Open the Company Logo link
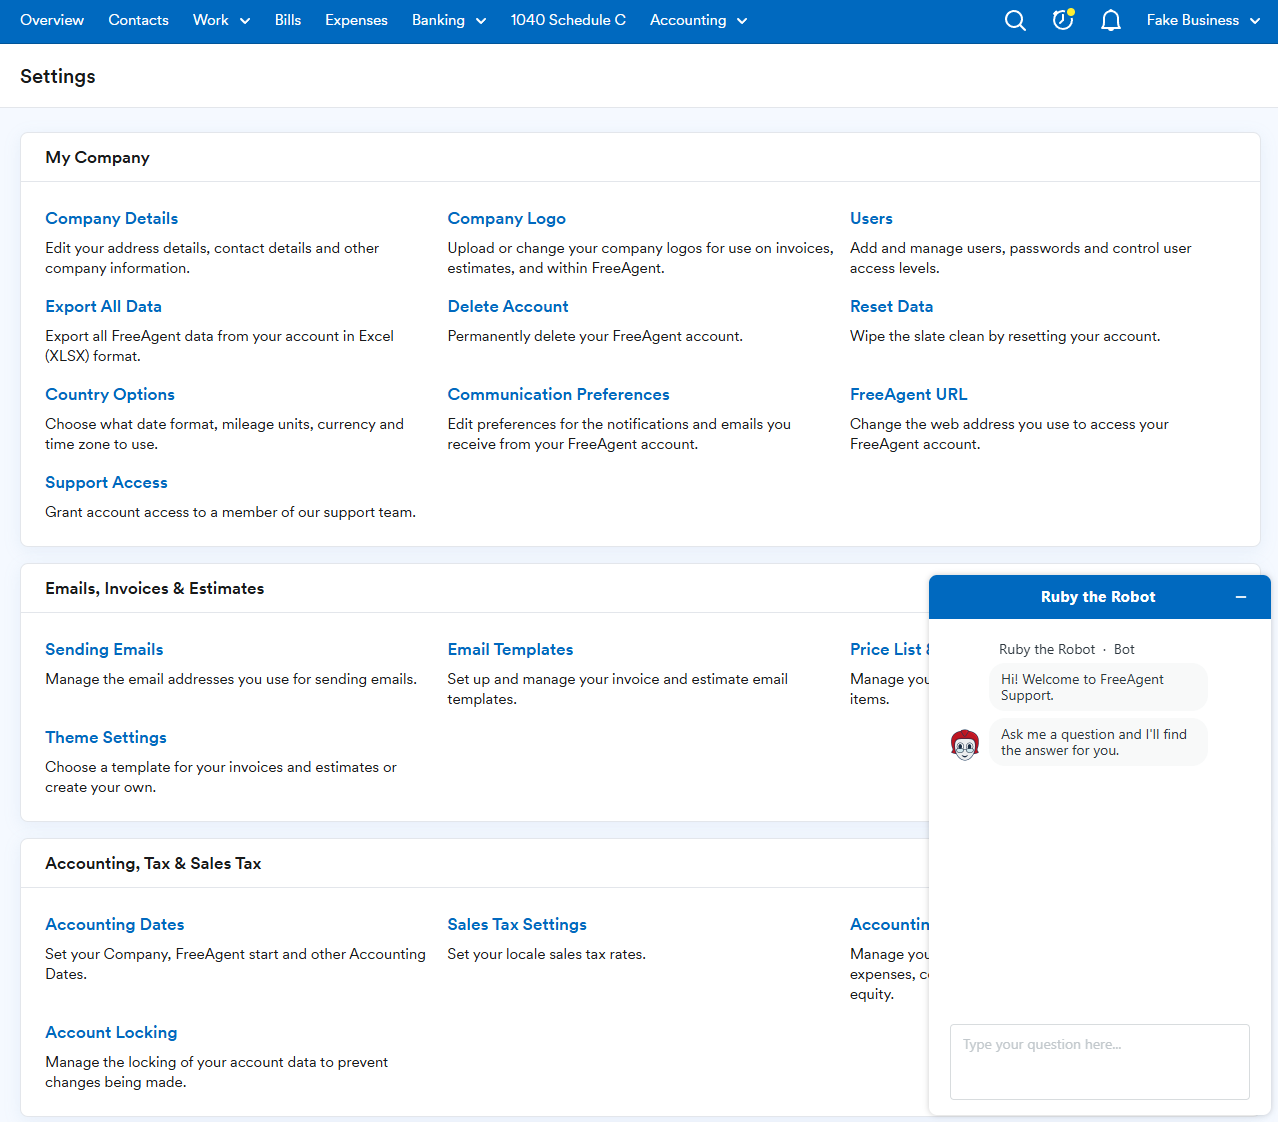 coord(506,219)
